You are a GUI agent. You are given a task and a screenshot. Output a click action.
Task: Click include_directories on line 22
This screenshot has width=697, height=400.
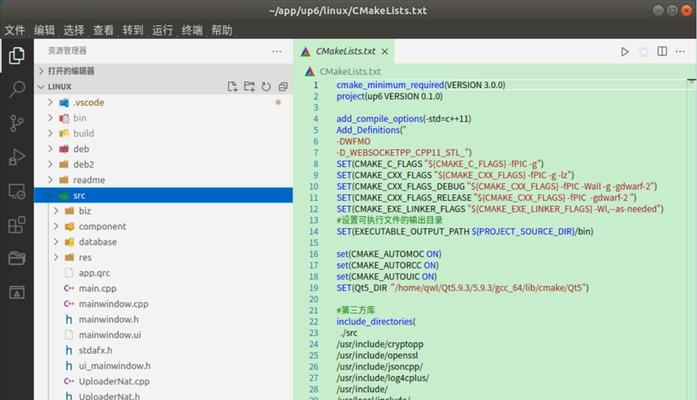pos(374,321)
